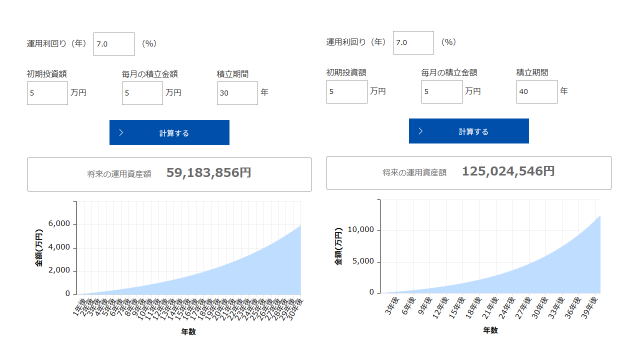Image resolution: width=640 pixels, height=360 pixels.
Task: Select the right 毎月の積立金額 input field
Action: pos(442,91)
